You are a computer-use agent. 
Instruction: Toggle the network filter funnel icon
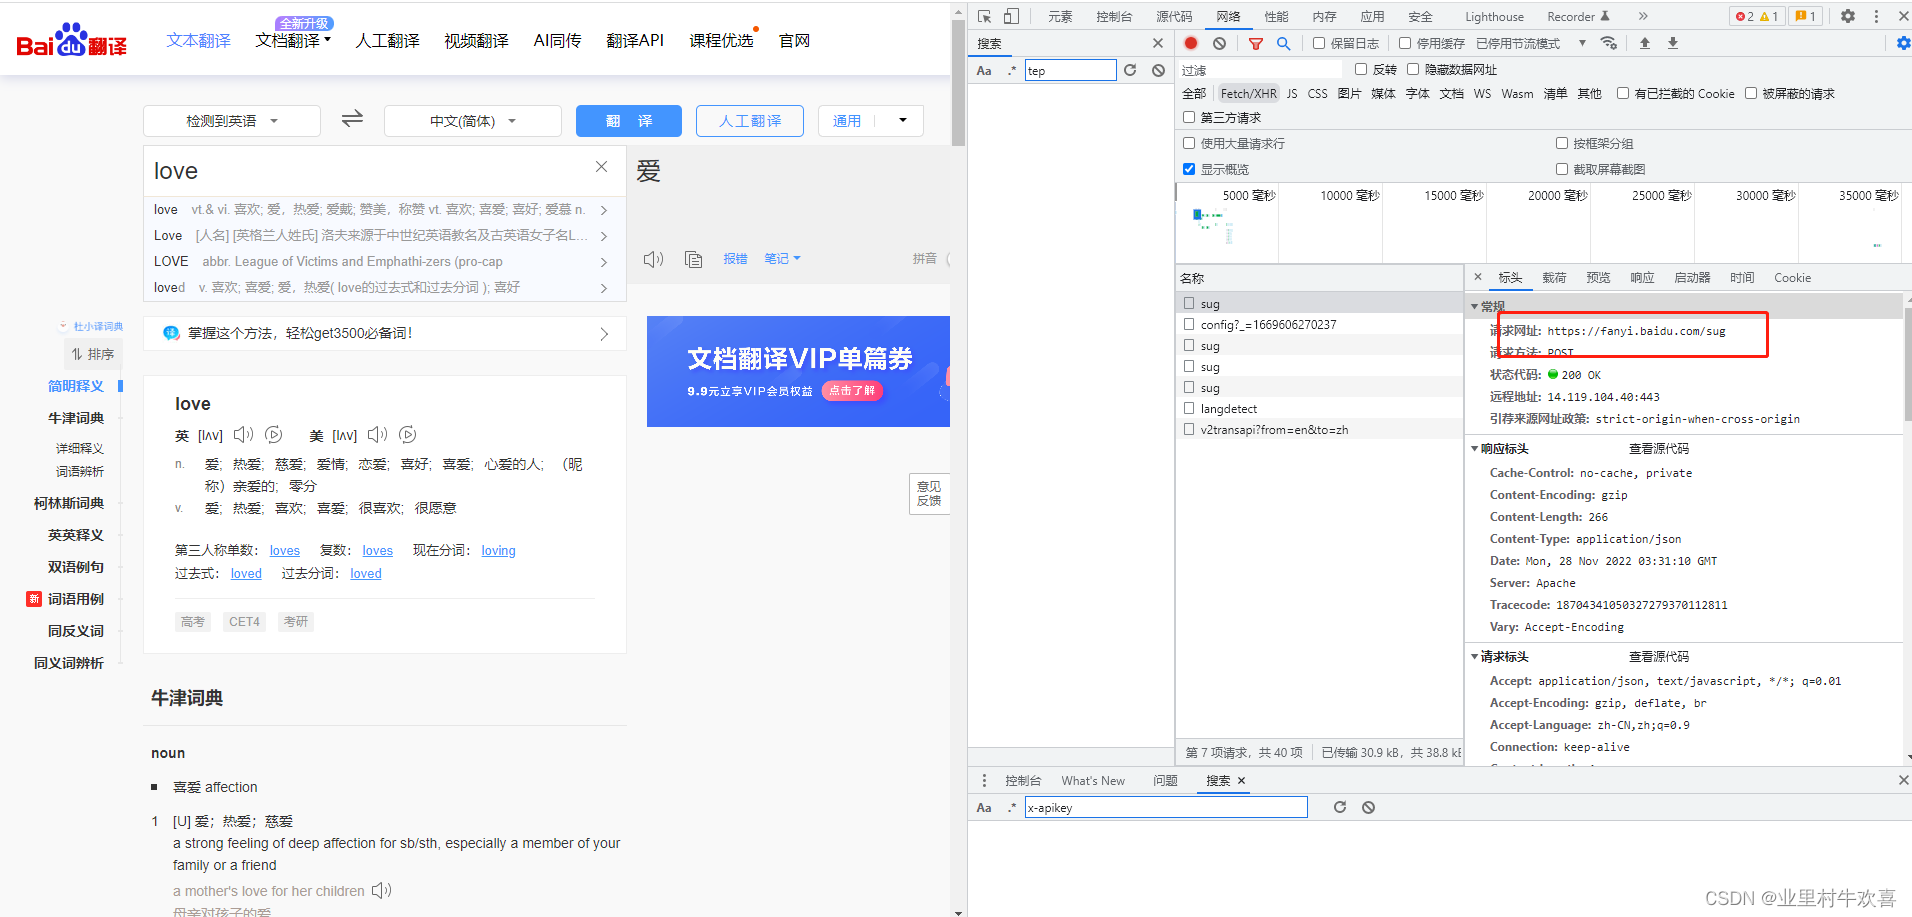pyautogui.click(x=1256, y=43)
